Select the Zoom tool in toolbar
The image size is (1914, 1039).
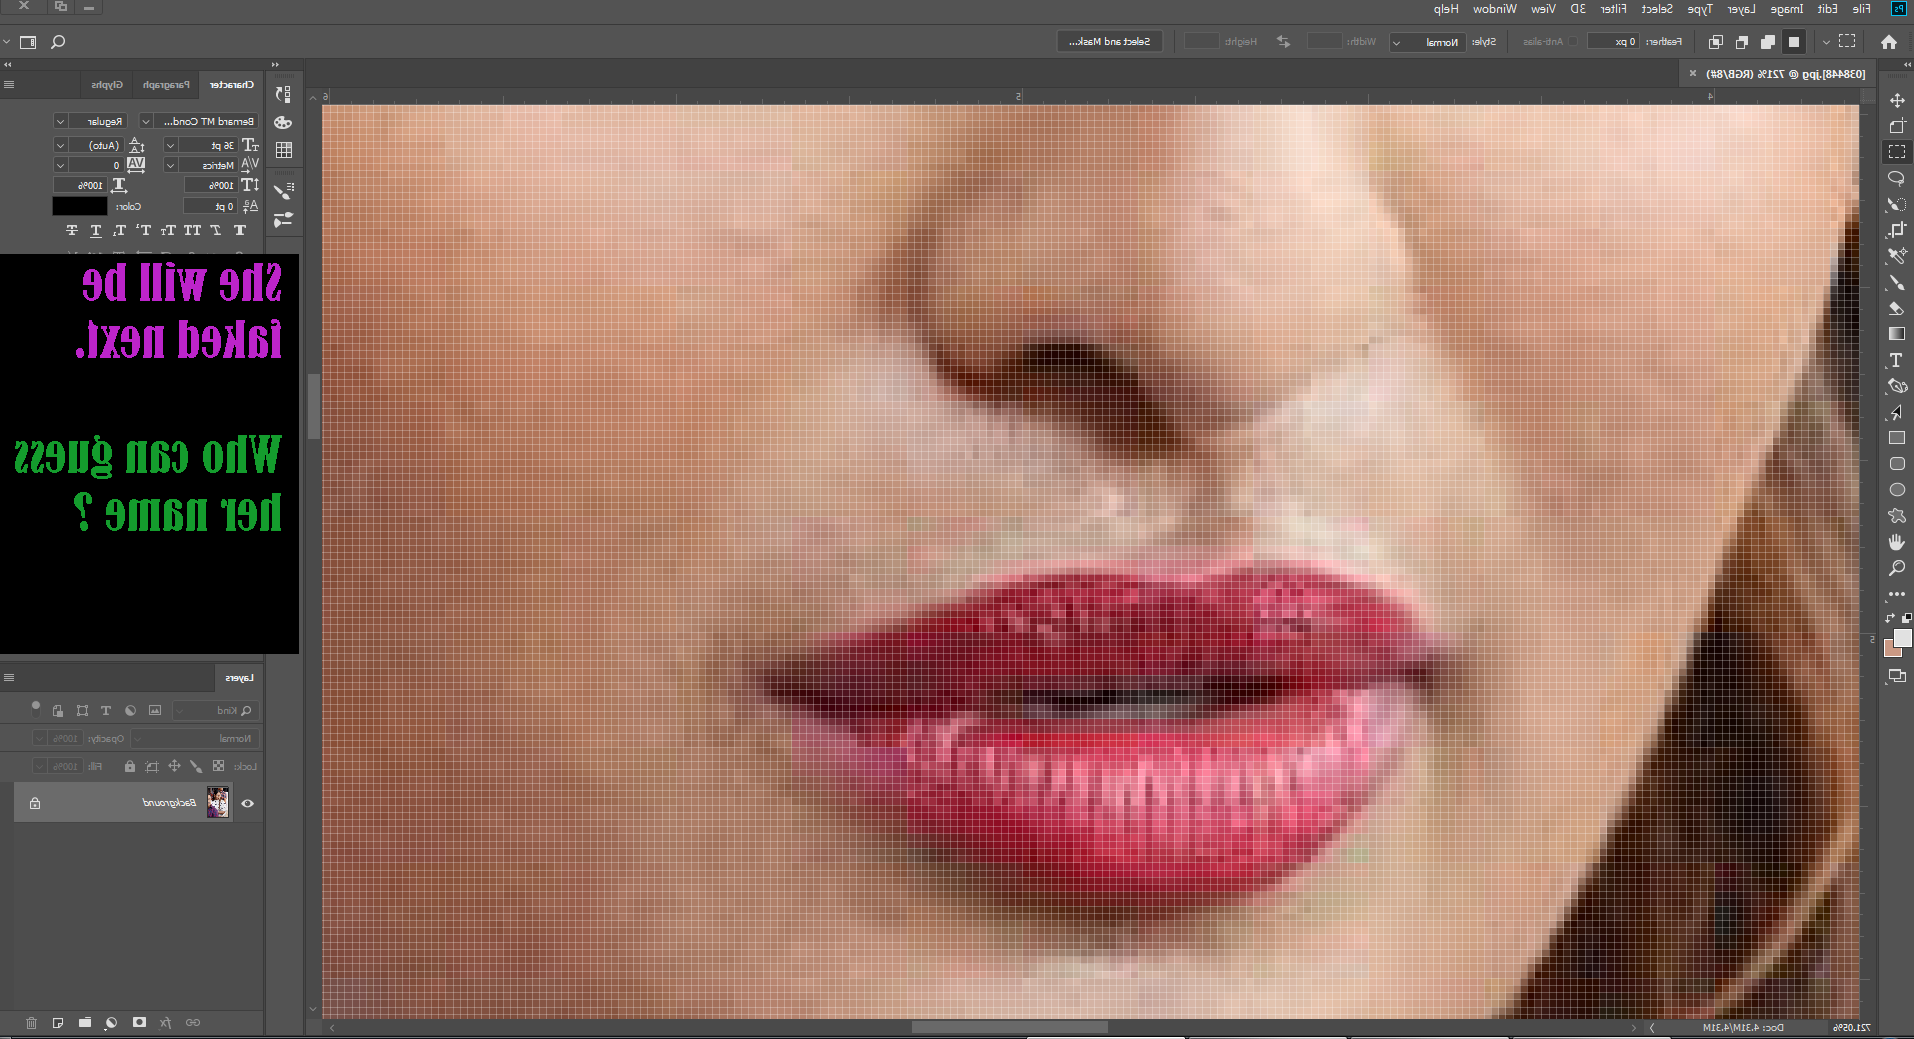[x=1896, y=568]
